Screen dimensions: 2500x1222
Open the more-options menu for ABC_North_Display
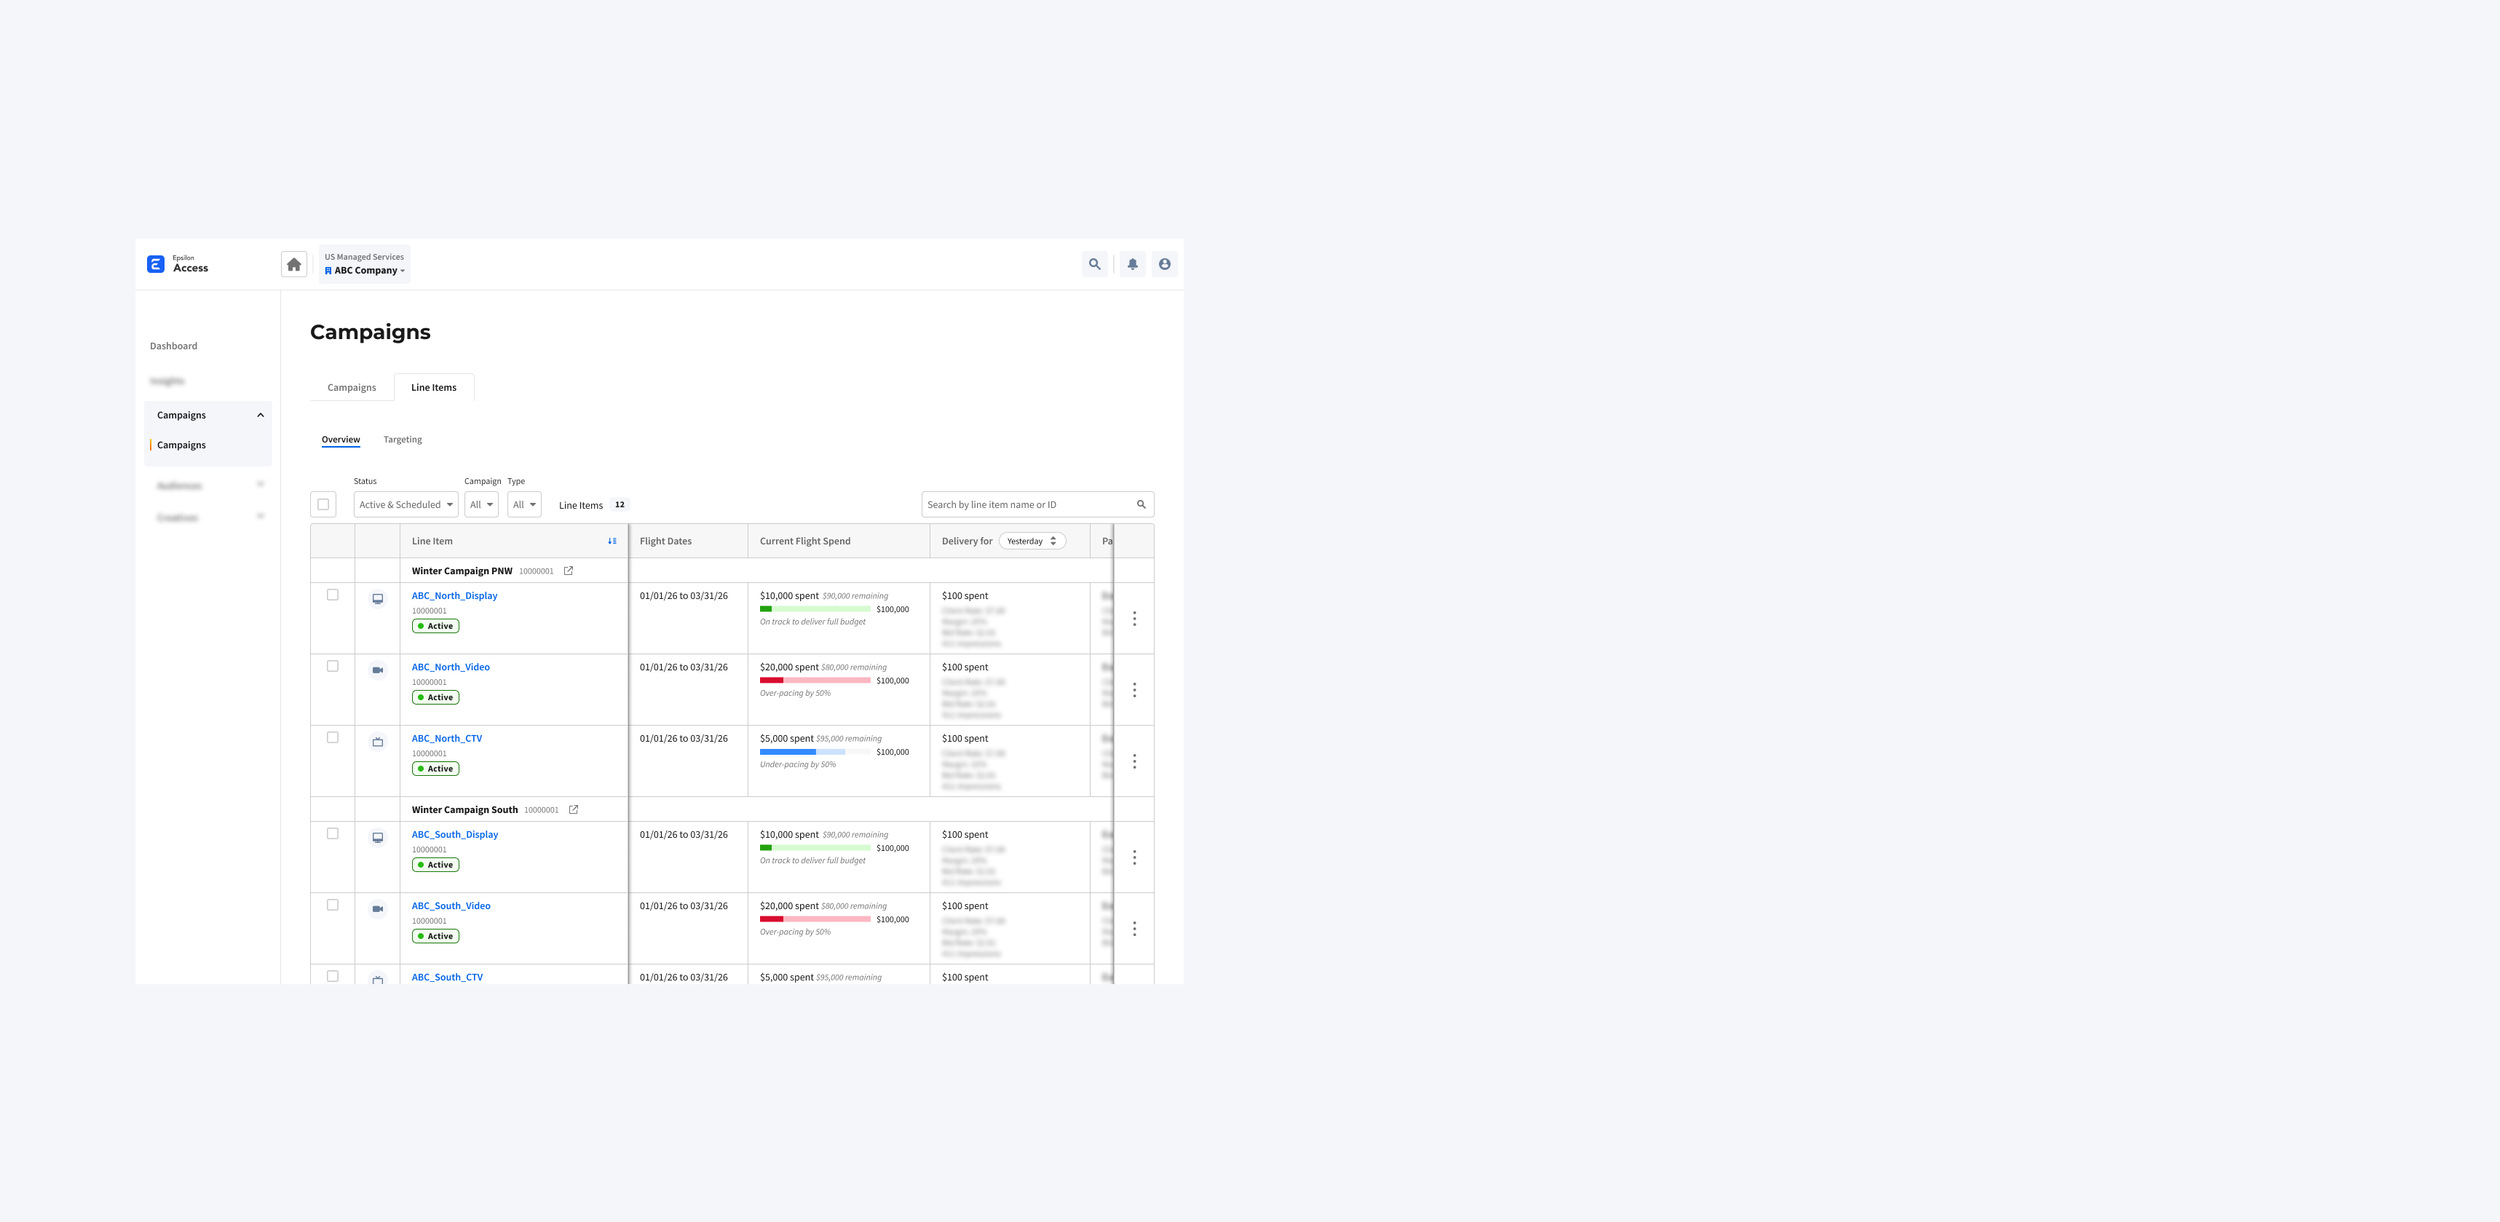pos(1134,619)
